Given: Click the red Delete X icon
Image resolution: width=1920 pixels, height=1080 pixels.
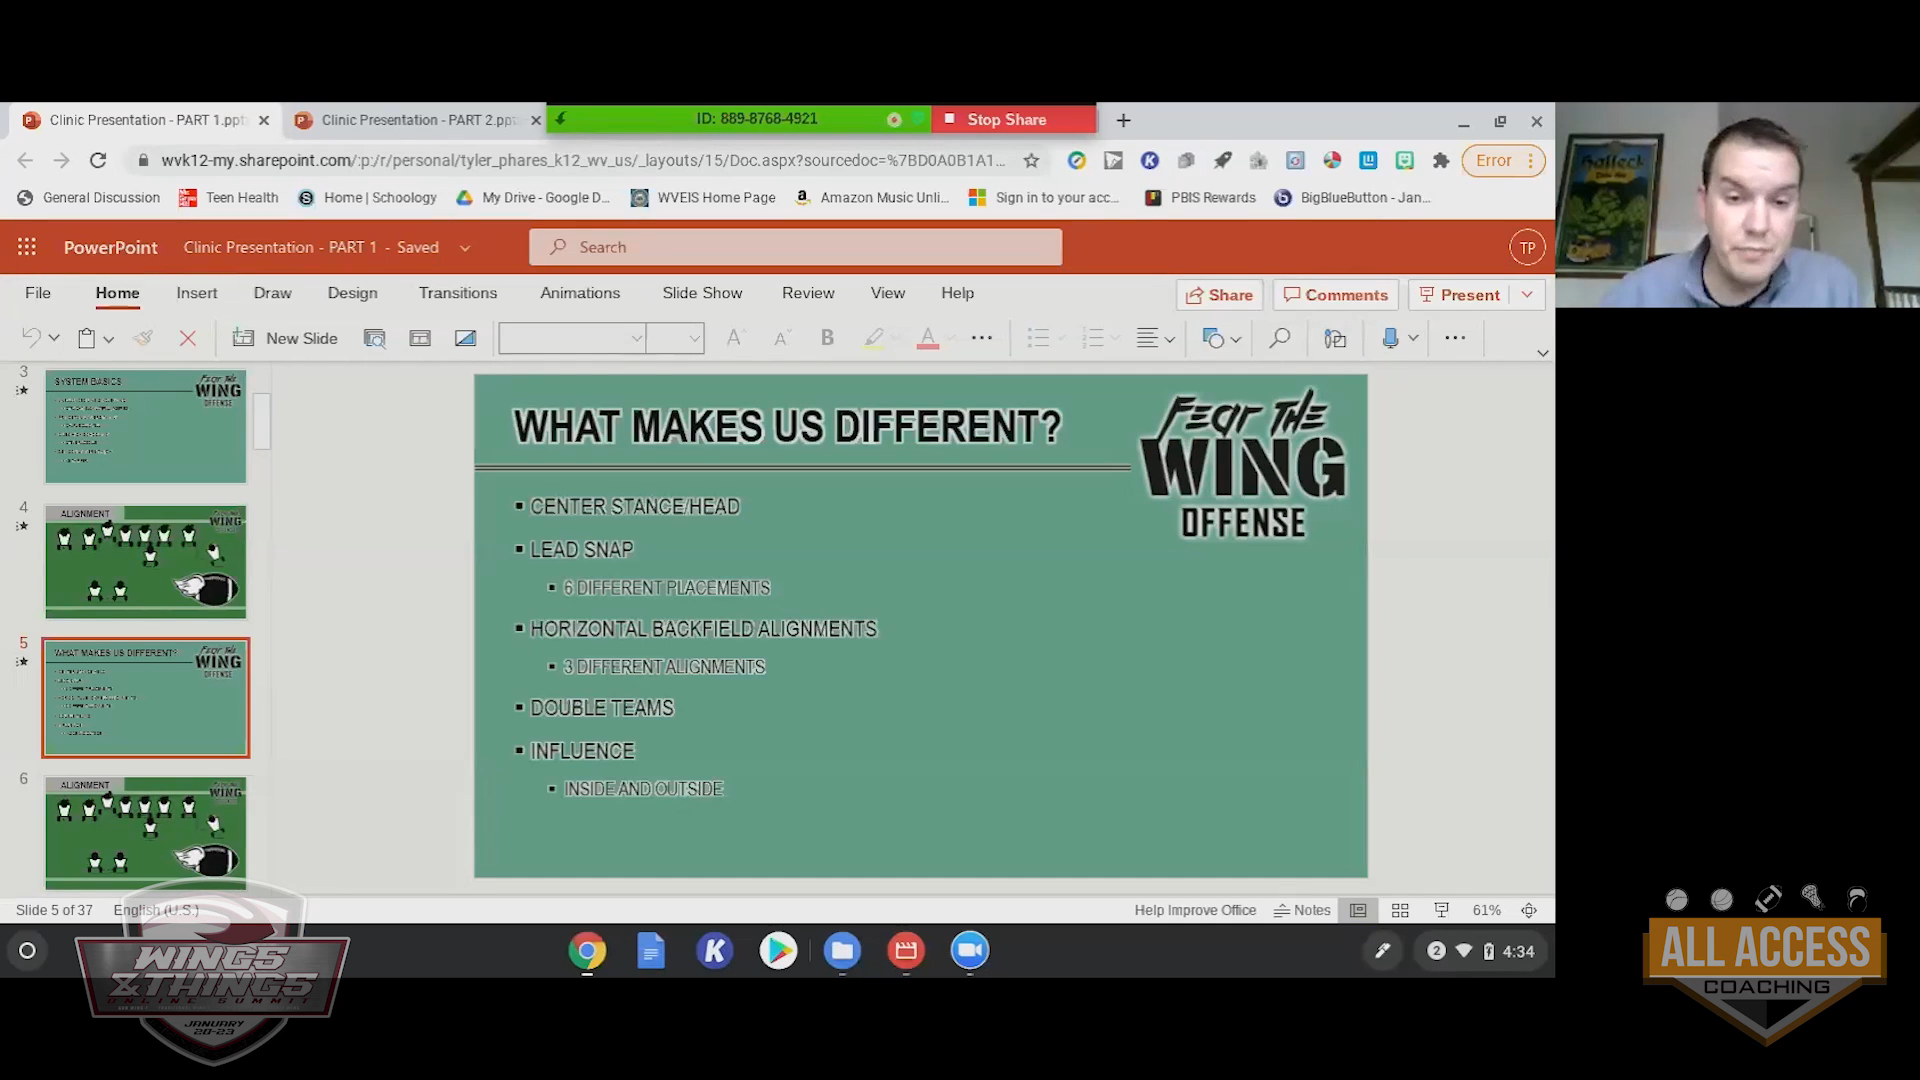Looking at the screenshot, I should pos(187,338).
